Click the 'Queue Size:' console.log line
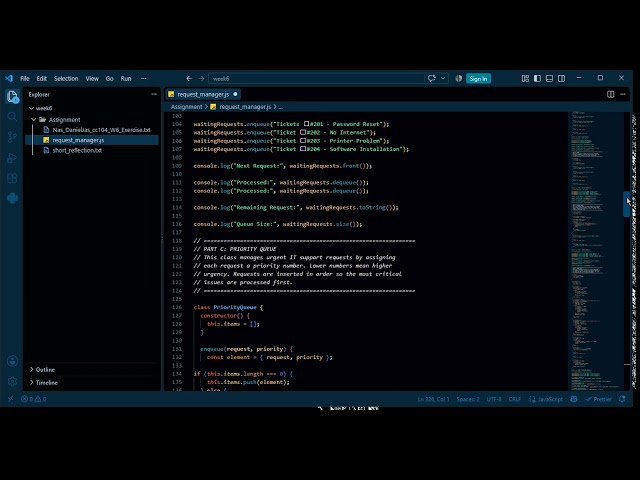 (278, 224)
